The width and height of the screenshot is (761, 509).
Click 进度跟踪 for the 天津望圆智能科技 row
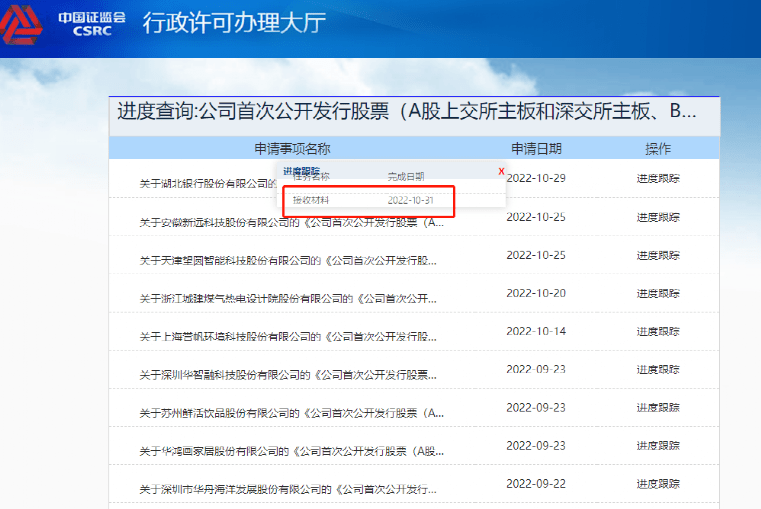click(x=658, y=255)
